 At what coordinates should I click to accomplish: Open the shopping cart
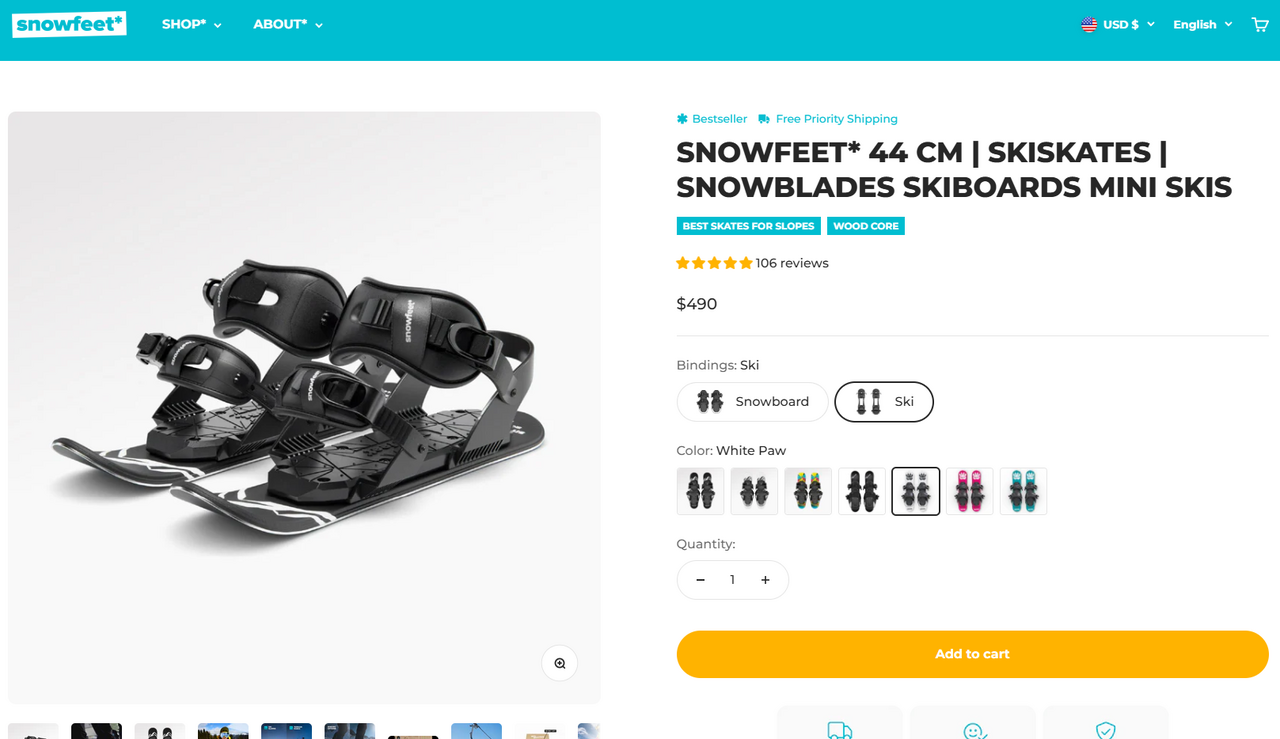[x=1260, y=25]
